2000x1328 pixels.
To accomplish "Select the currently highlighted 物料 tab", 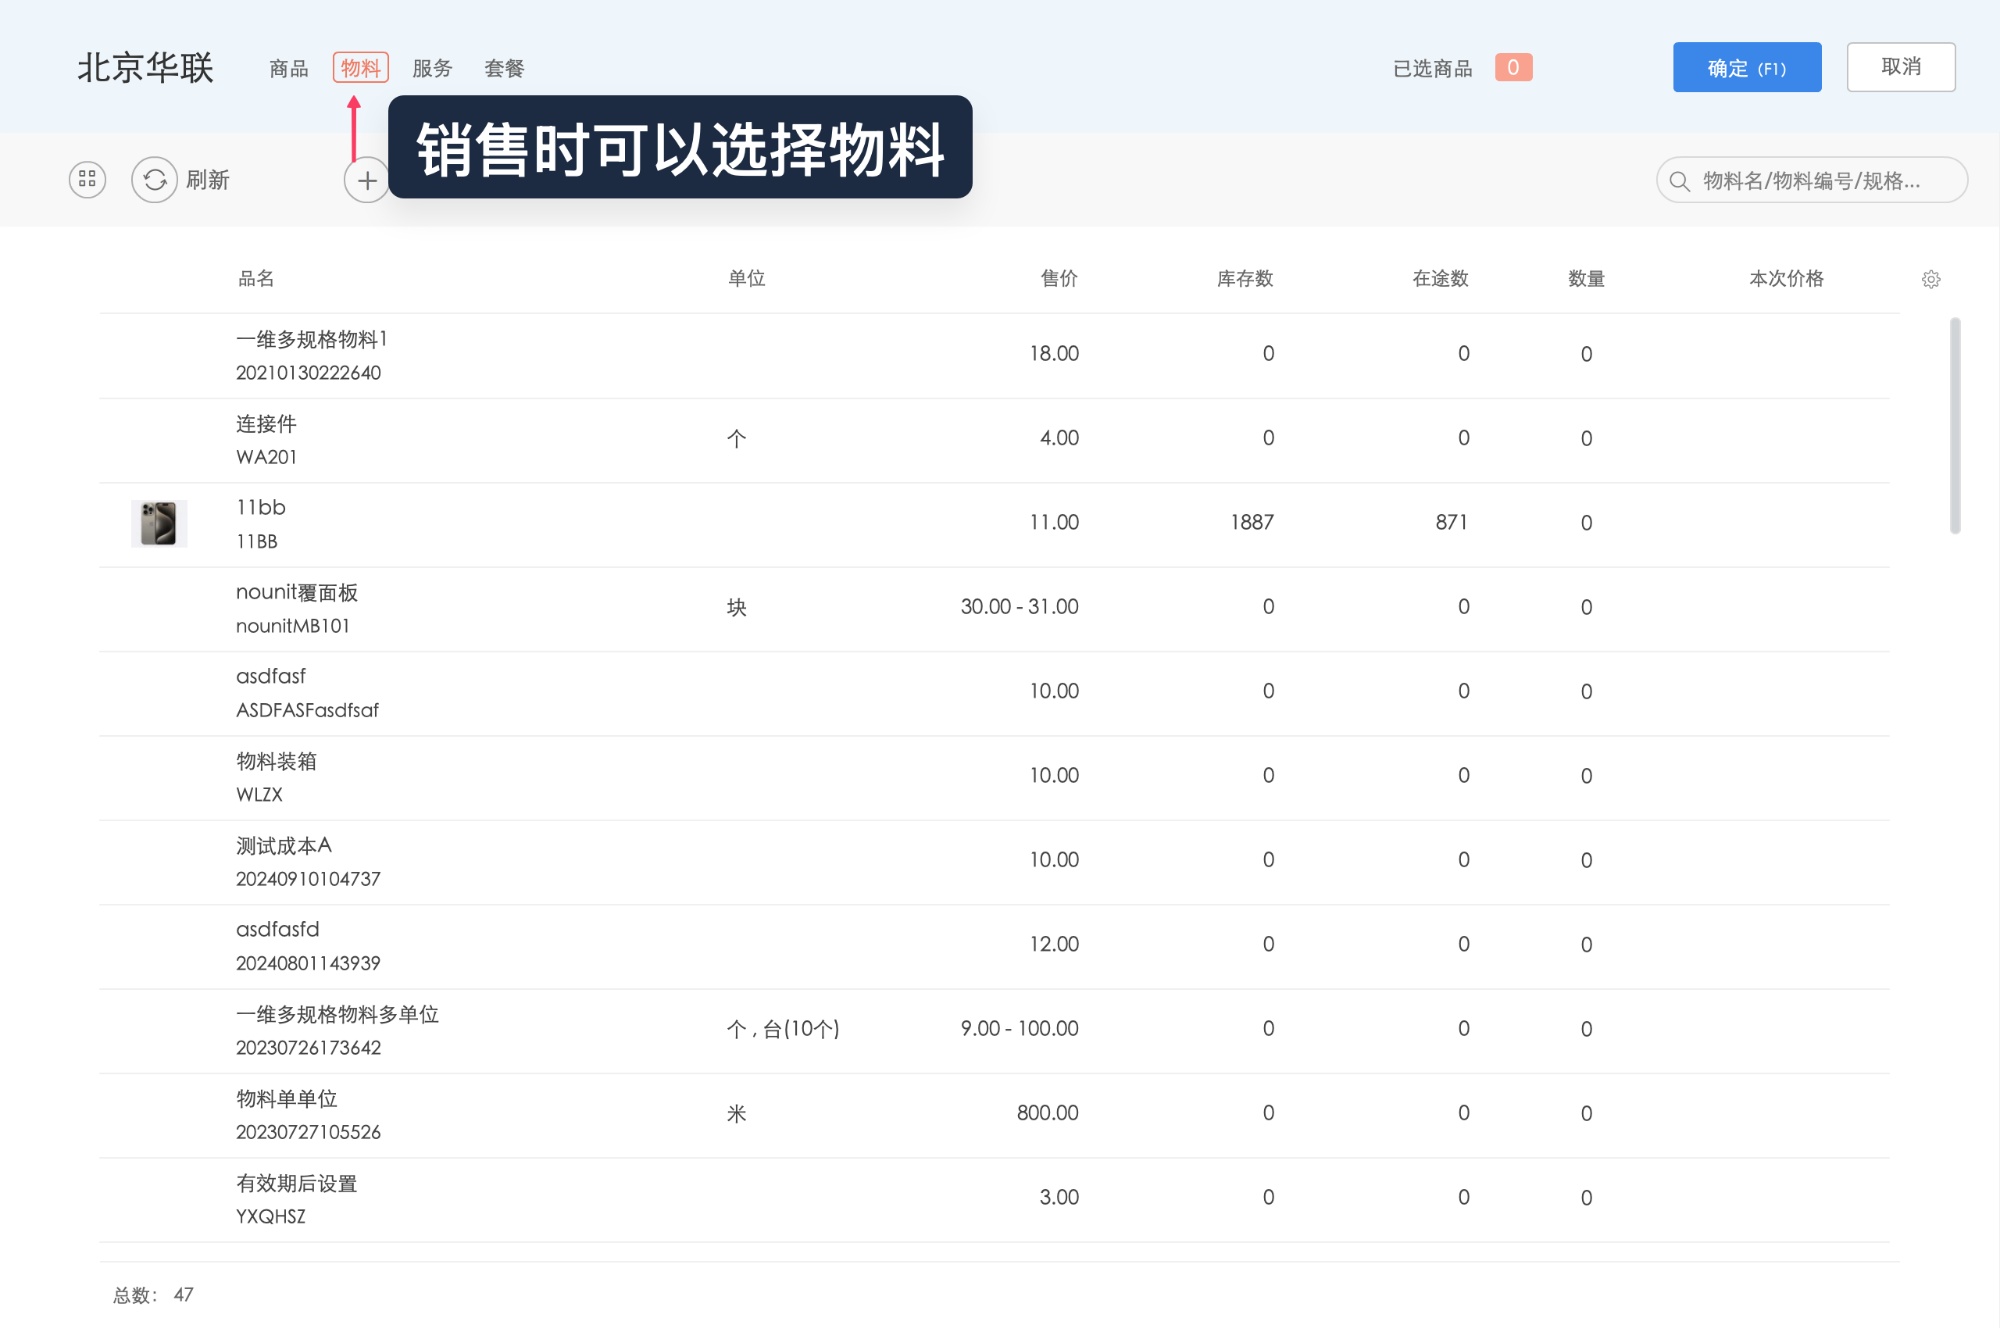I will click(361, 68).
